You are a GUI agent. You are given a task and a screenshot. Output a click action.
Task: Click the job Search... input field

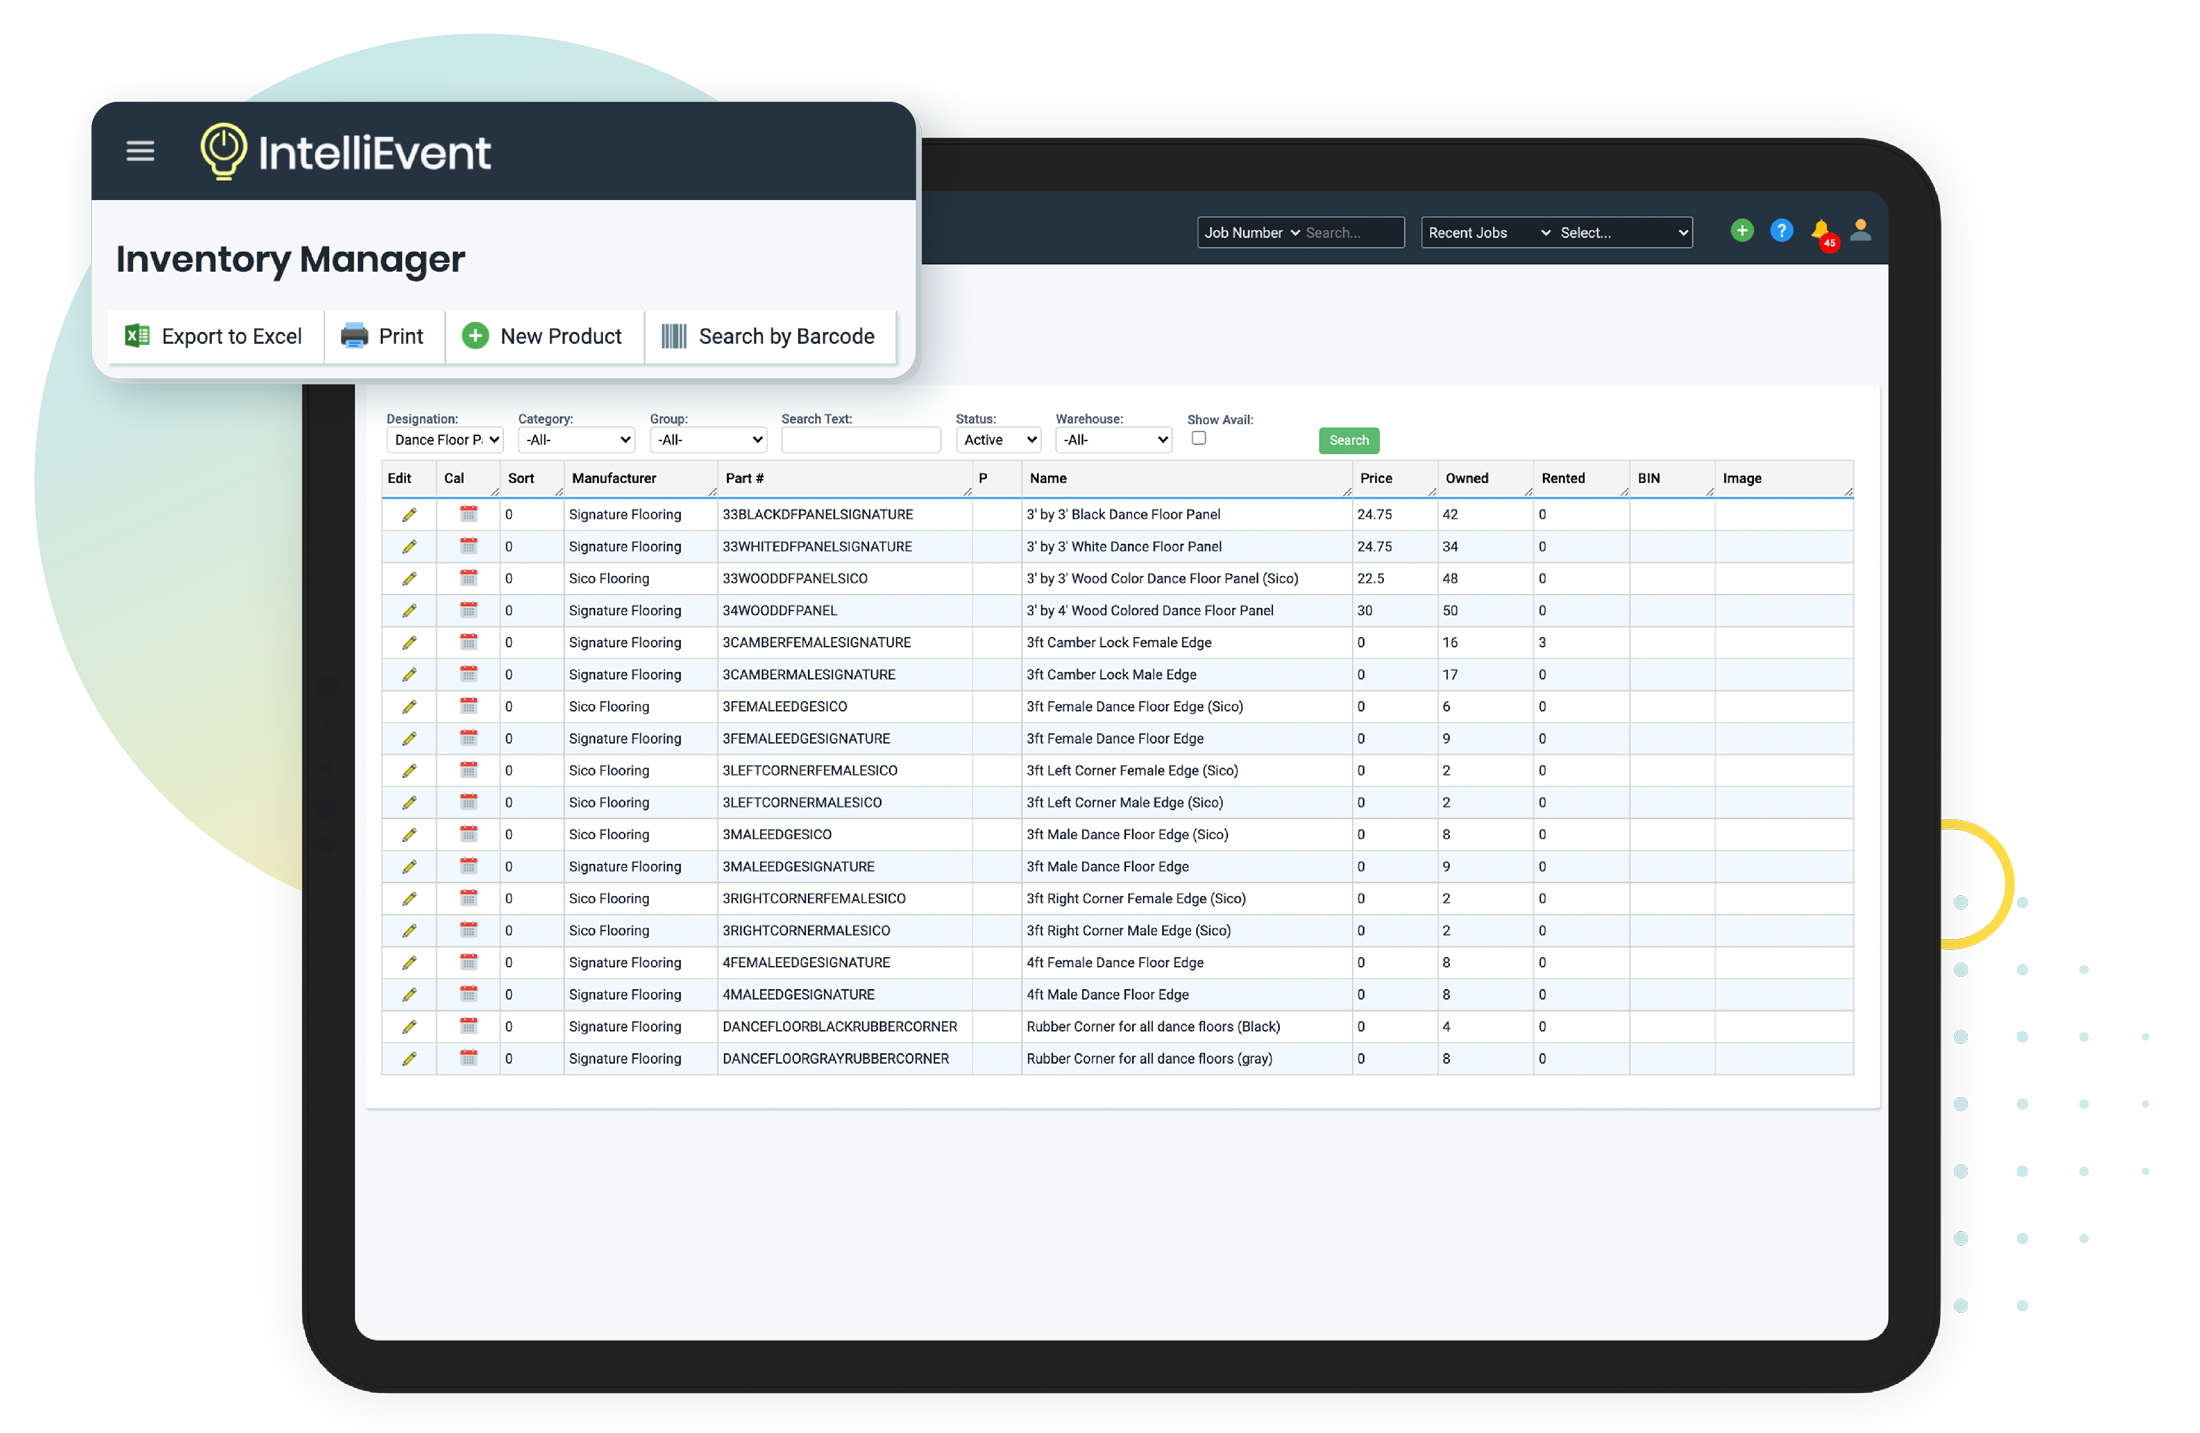click(x=1353, y=232)
